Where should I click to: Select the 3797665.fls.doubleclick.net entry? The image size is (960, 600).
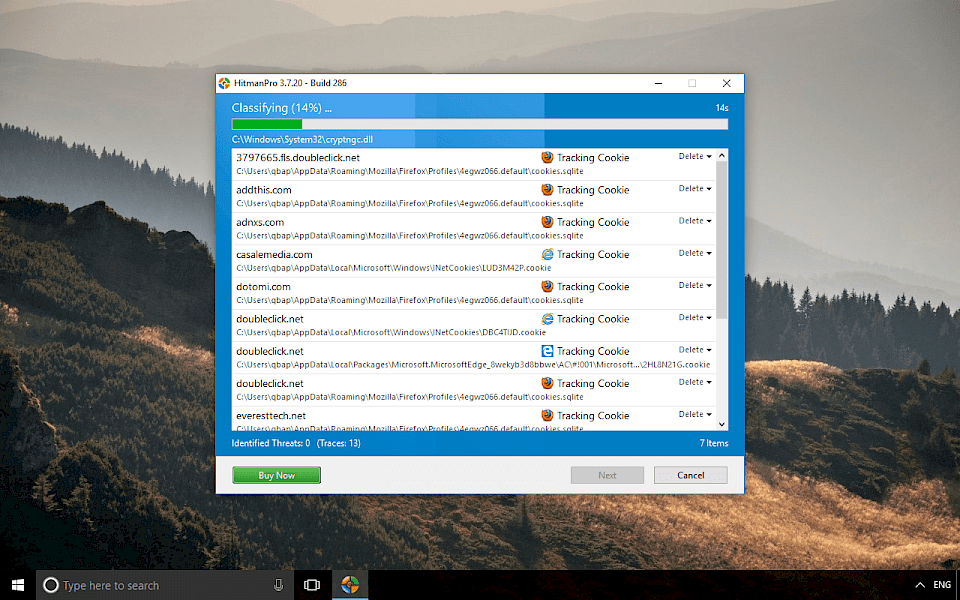(x=473, y=164)
